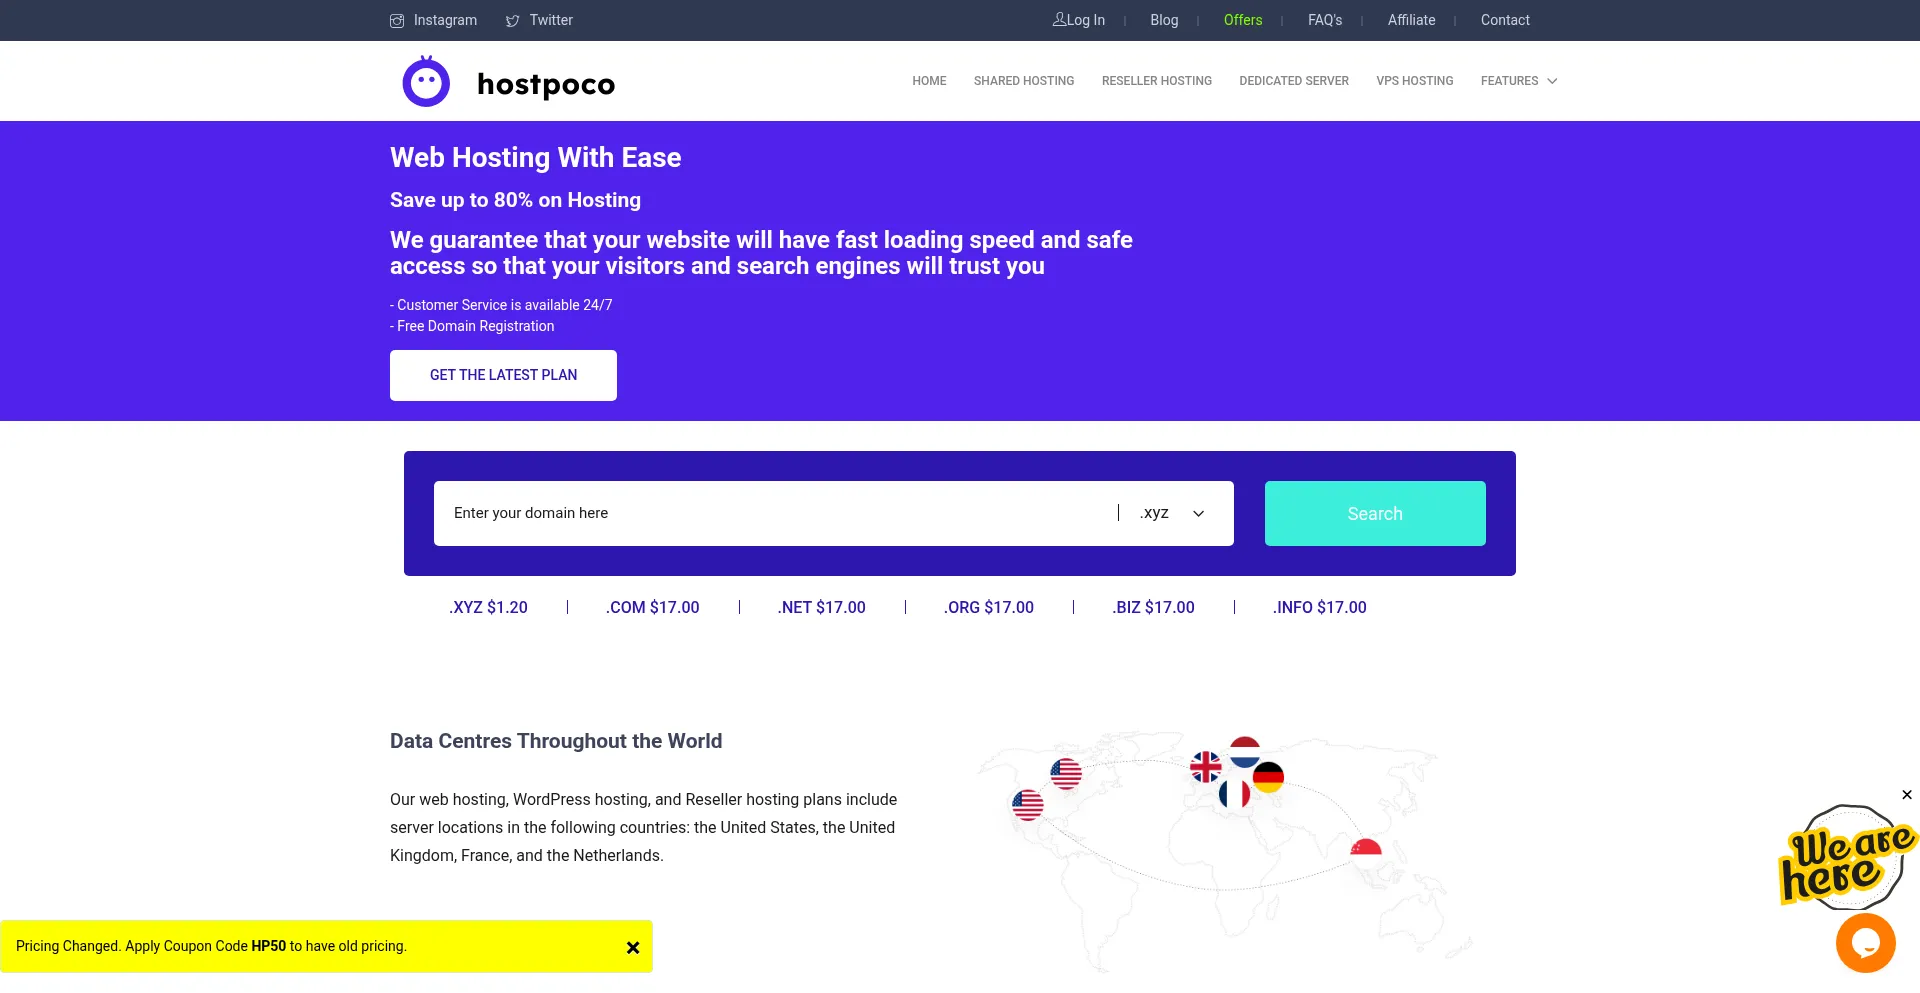Click the hostpoco round logo icon

pyautogui.click(x=426, y=82)
